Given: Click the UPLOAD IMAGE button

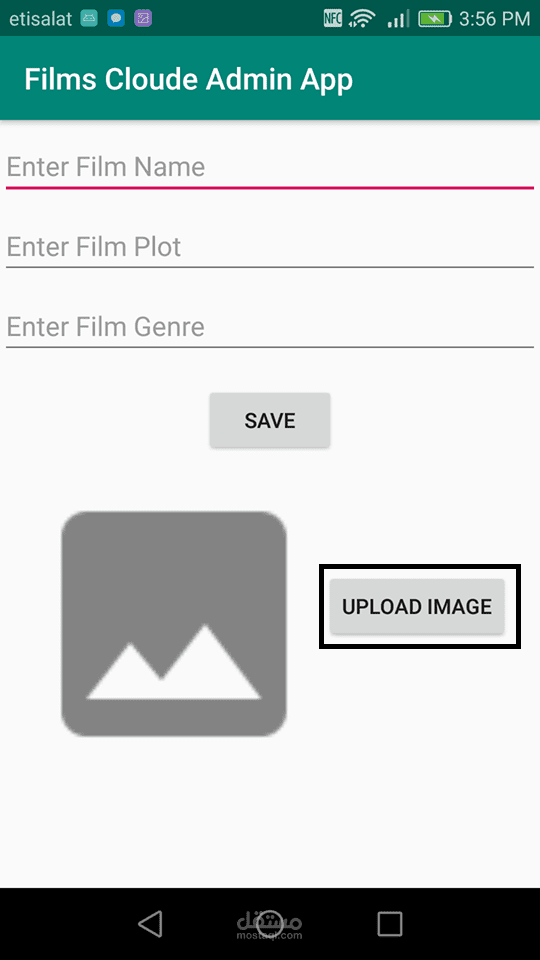Looking at the screenshot, I should click(x=417, y=606).
